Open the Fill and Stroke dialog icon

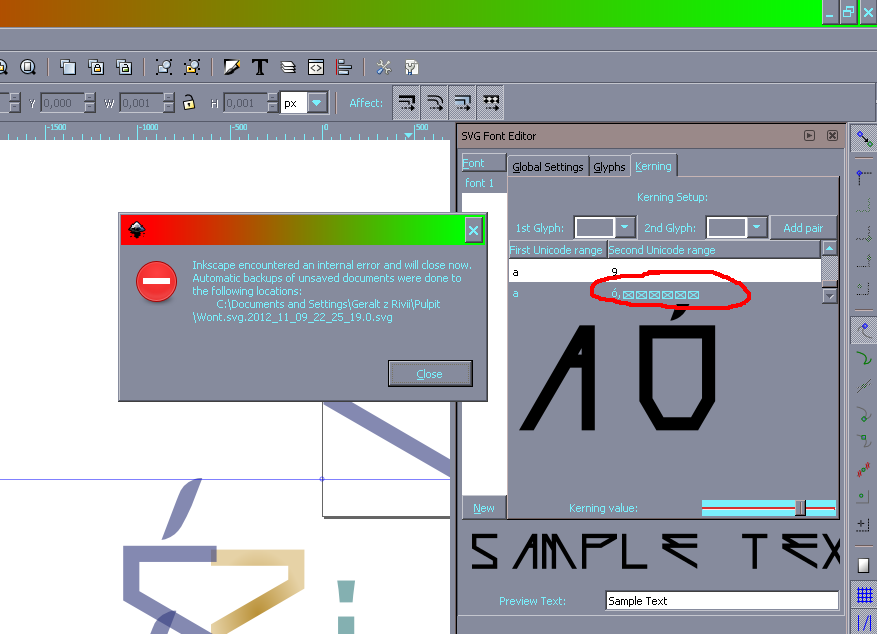pyautogui.click(x=232, y=67)
